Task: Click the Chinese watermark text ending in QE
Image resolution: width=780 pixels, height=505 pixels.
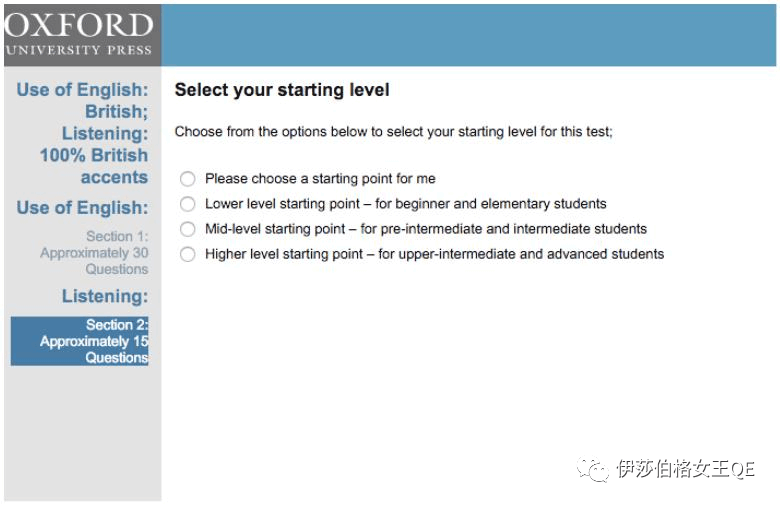Action: click(685, 469)
